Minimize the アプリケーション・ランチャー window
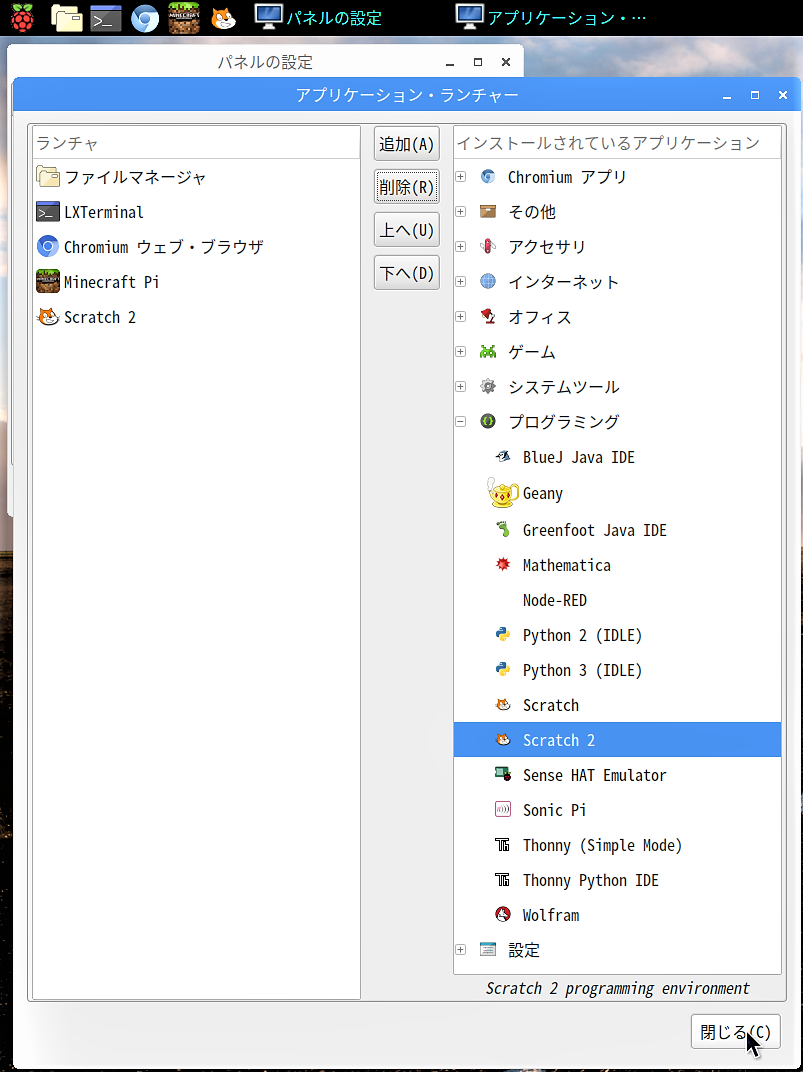 click(726, 96)
